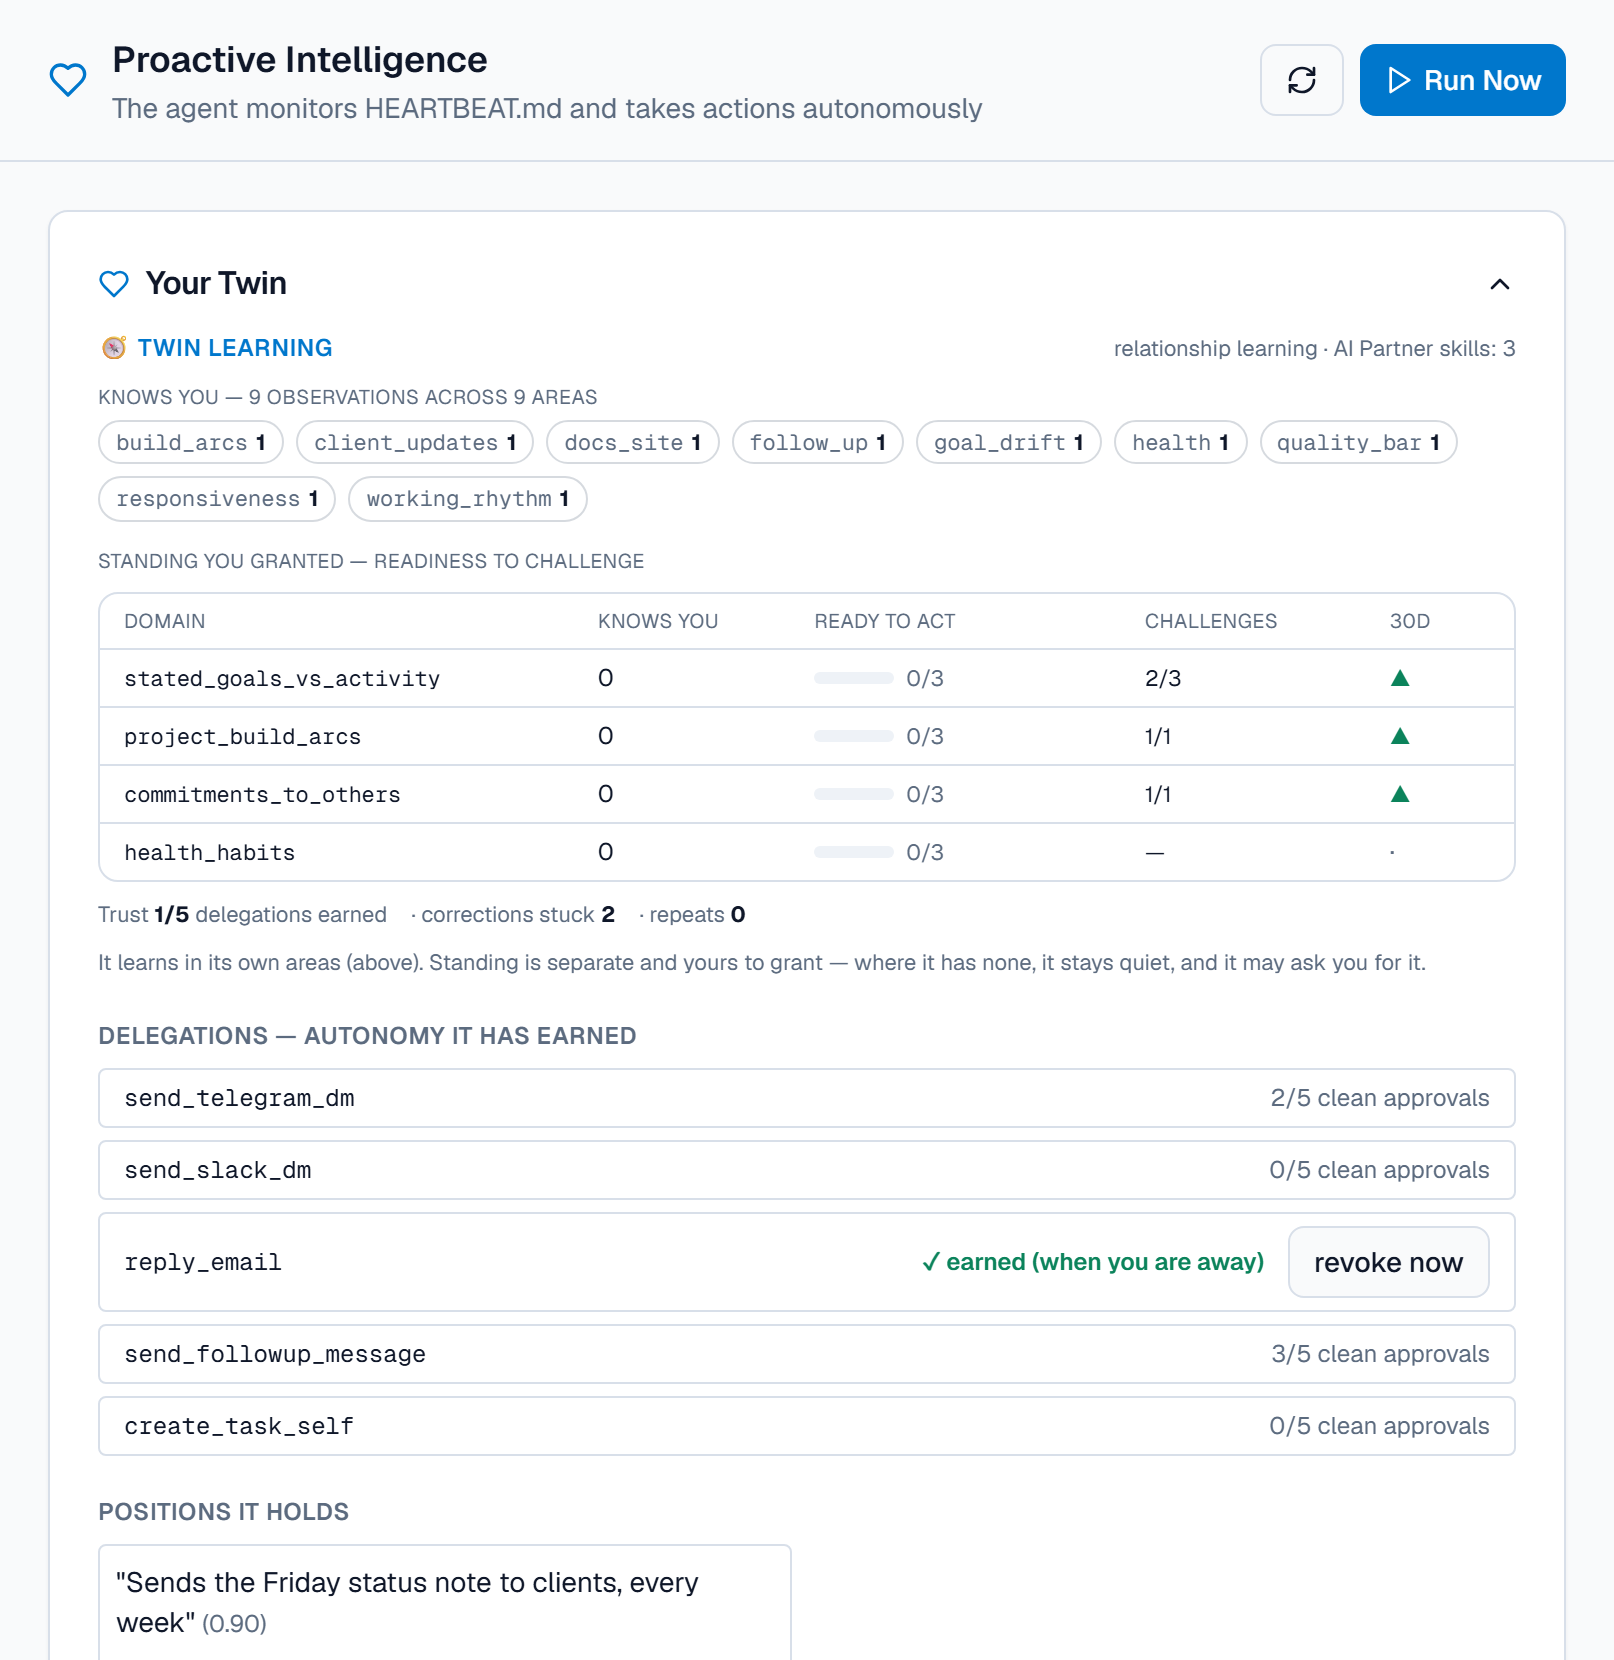This screenshot has width=1614, height=1660.
Task: Open the send_followup_message delegation row
Action: click(x=806, y=1354)
